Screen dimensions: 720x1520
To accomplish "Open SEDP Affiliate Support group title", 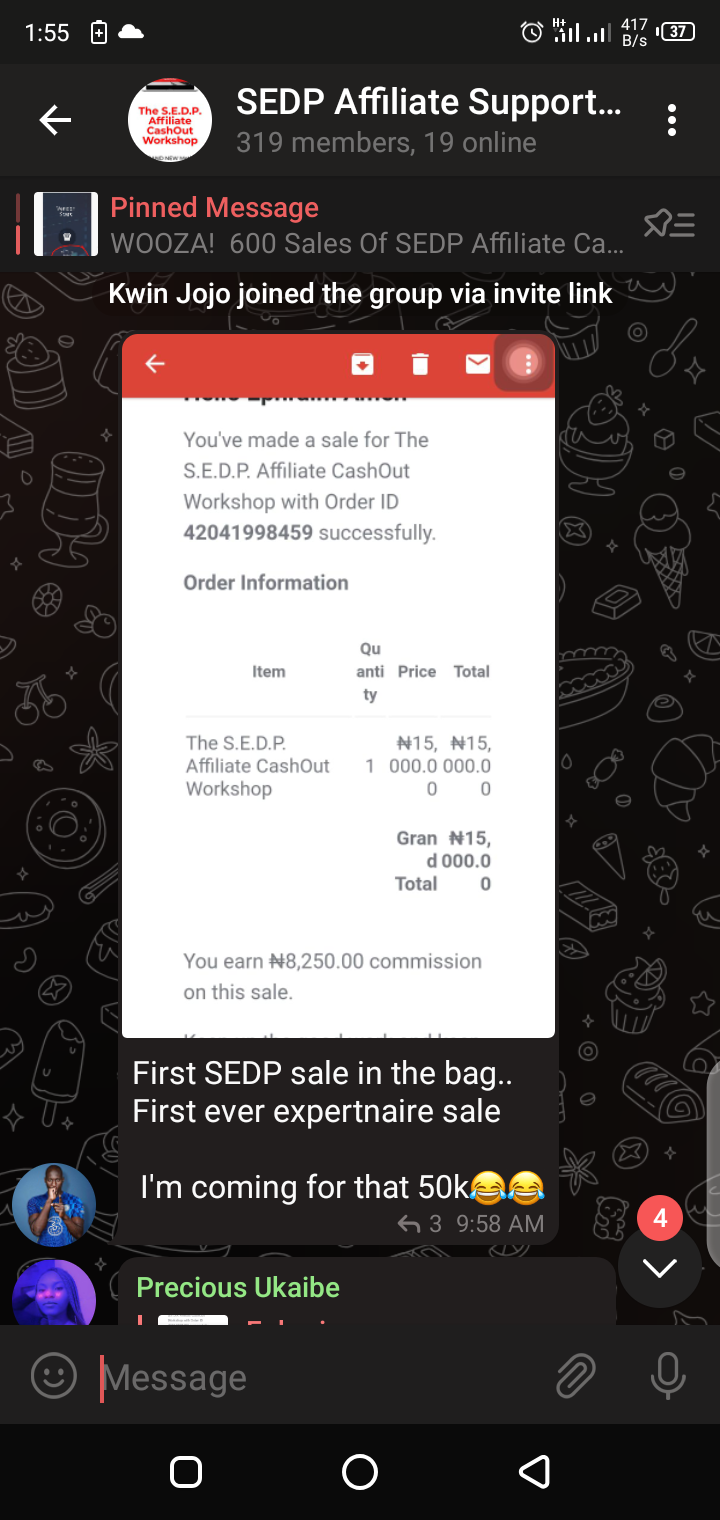I will click(429, 102).
